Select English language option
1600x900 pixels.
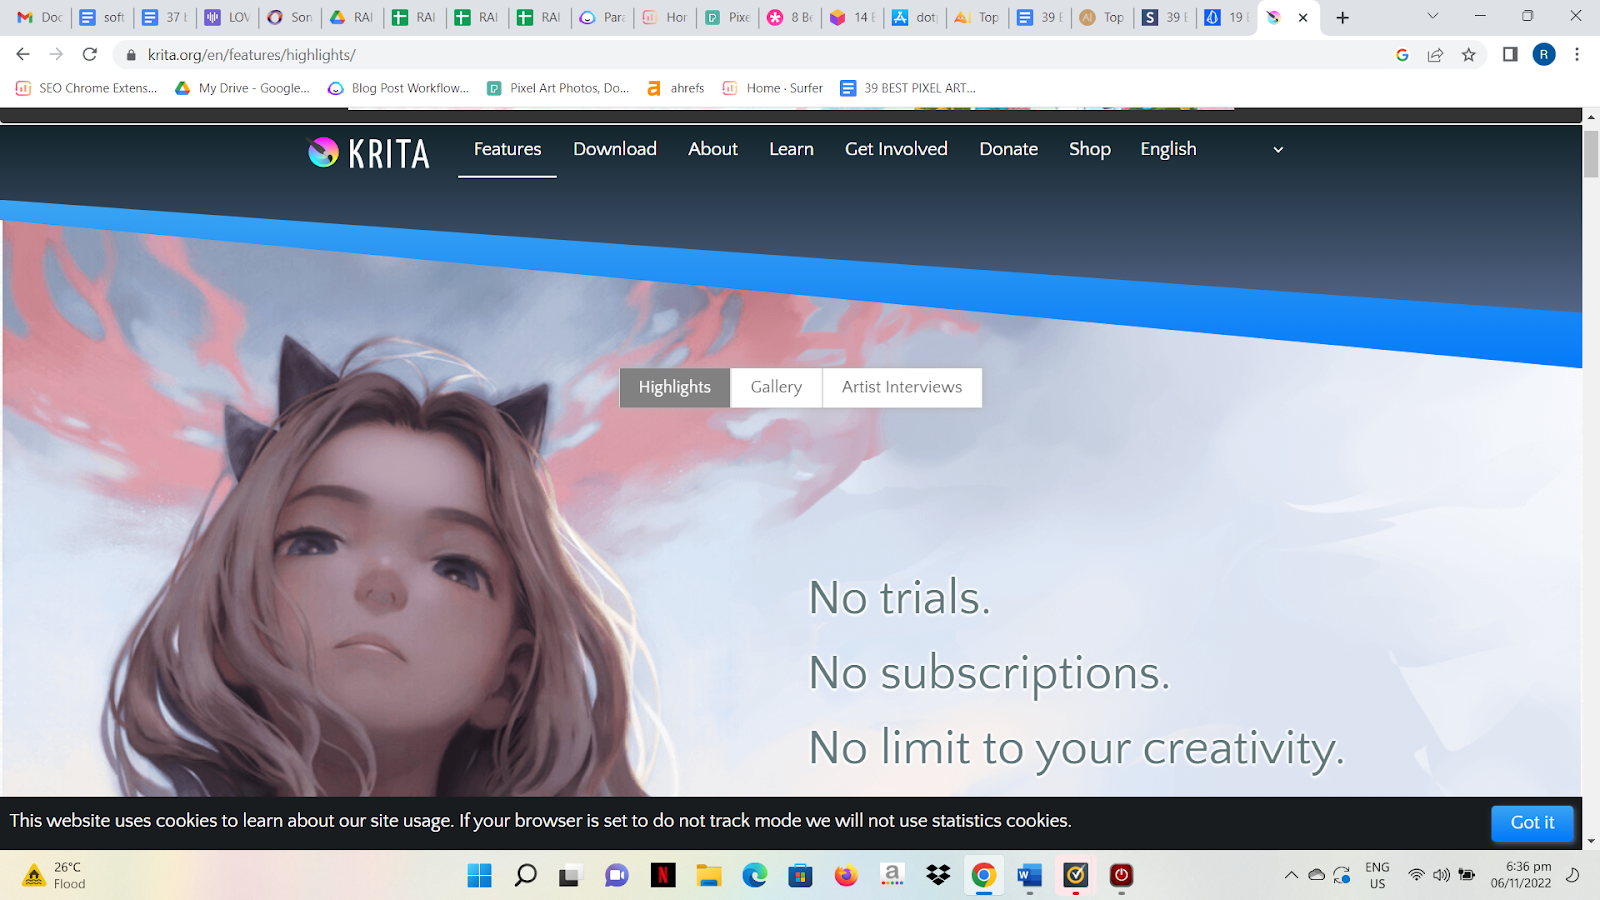(x=1168, y=149)
